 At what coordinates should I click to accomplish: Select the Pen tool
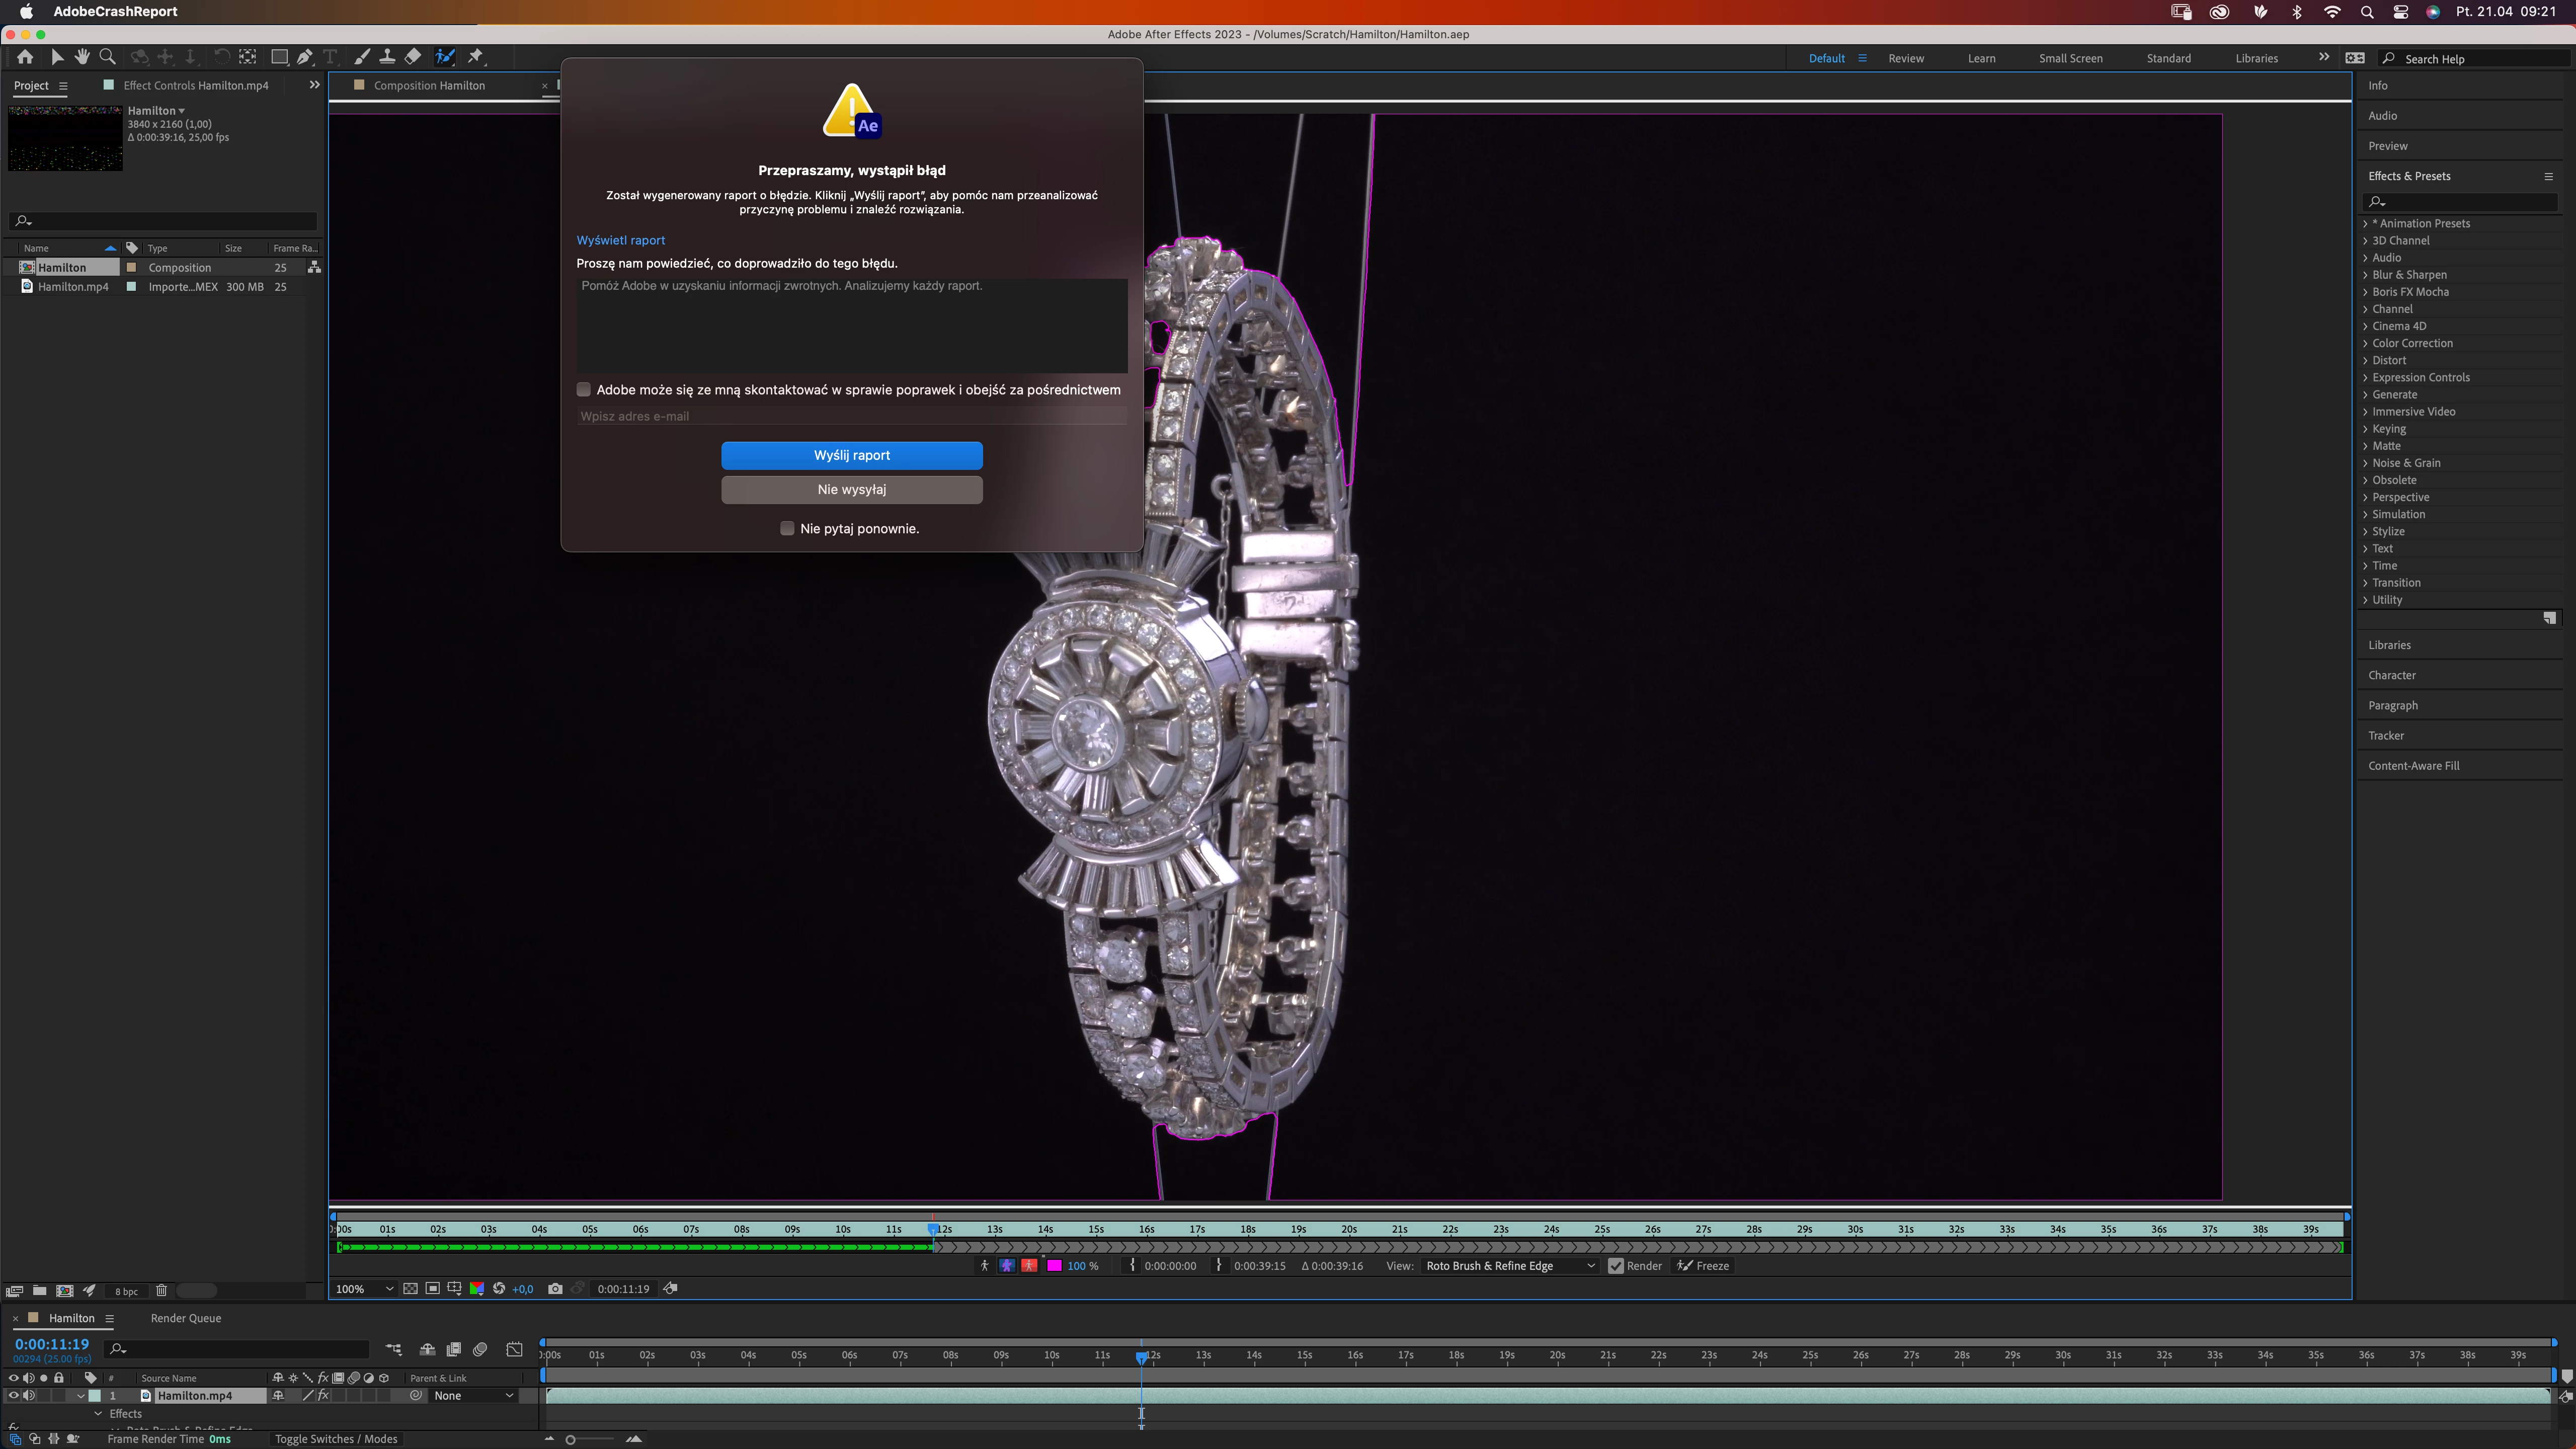pos(305,57)
